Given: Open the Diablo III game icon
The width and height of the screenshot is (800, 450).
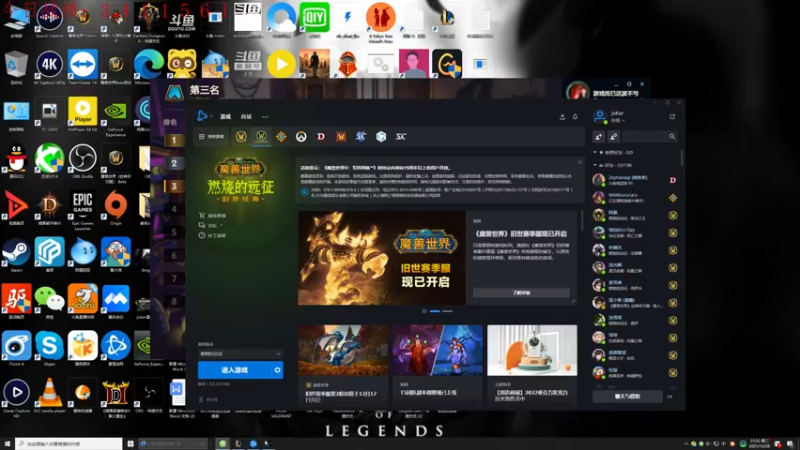Looking at the screenshot, I should click(321, 136).
